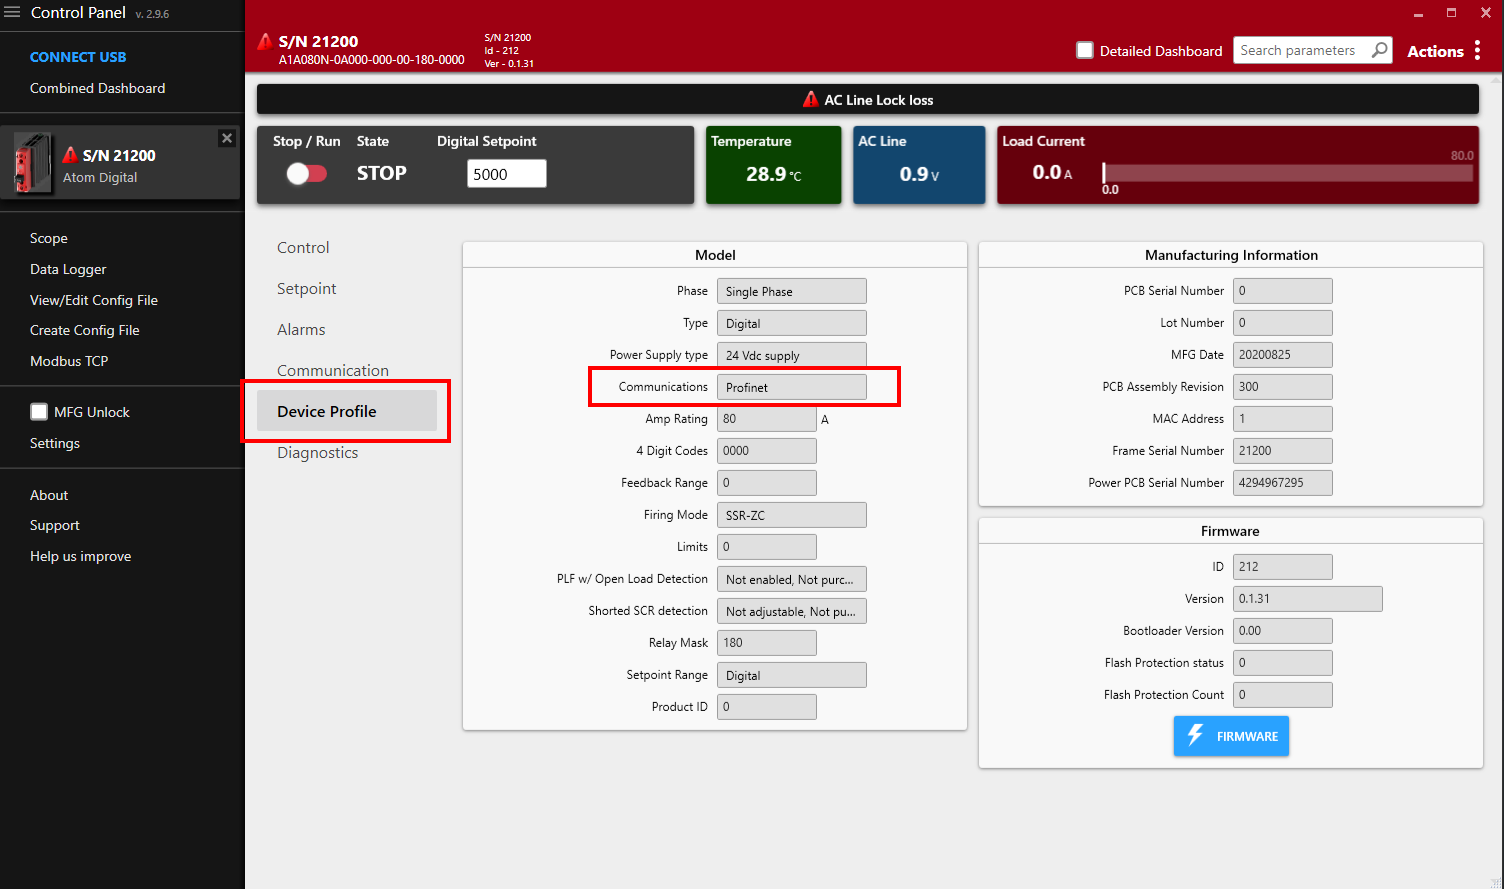The height and width of the screenshot is (889, 1504).
Task: Click the FIRMWARE button
Action: point(1231,736)
